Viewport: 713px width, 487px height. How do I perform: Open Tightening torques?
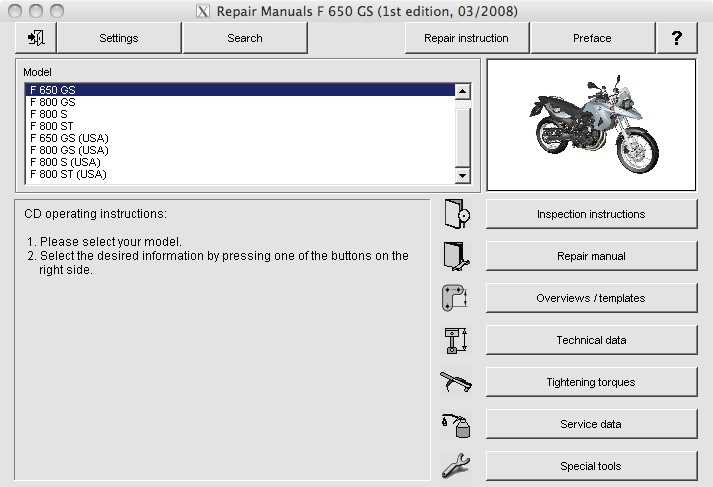point(591,382)
